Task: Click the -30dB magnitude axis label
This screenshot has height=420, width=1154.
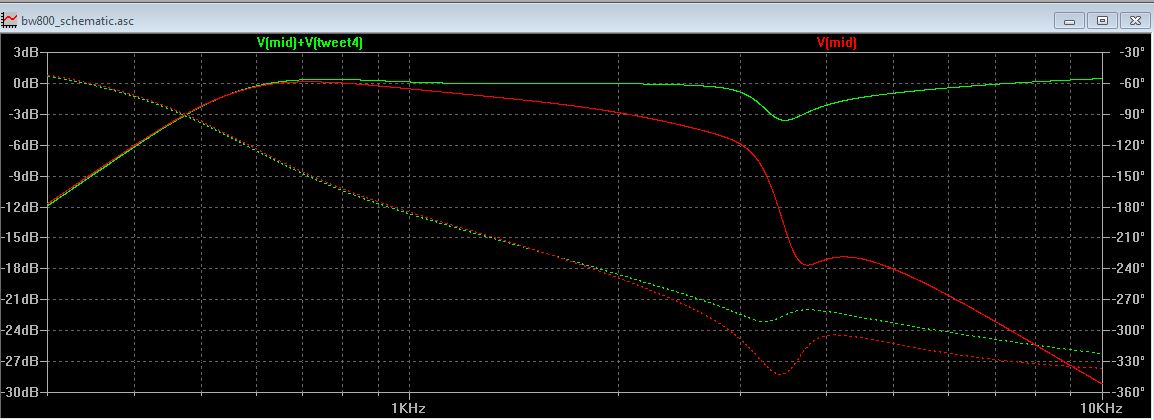Action: [x=20, y=392]
